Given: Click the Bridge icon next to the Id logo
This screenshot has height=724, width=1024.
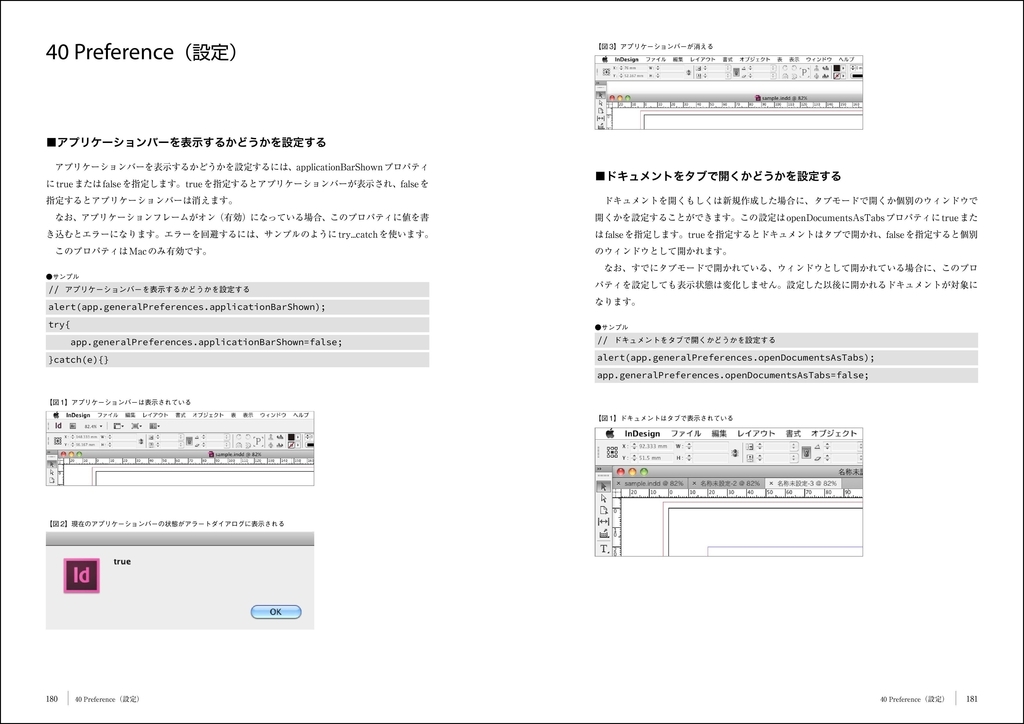Looking at the screenshot, I should (72, 426).
